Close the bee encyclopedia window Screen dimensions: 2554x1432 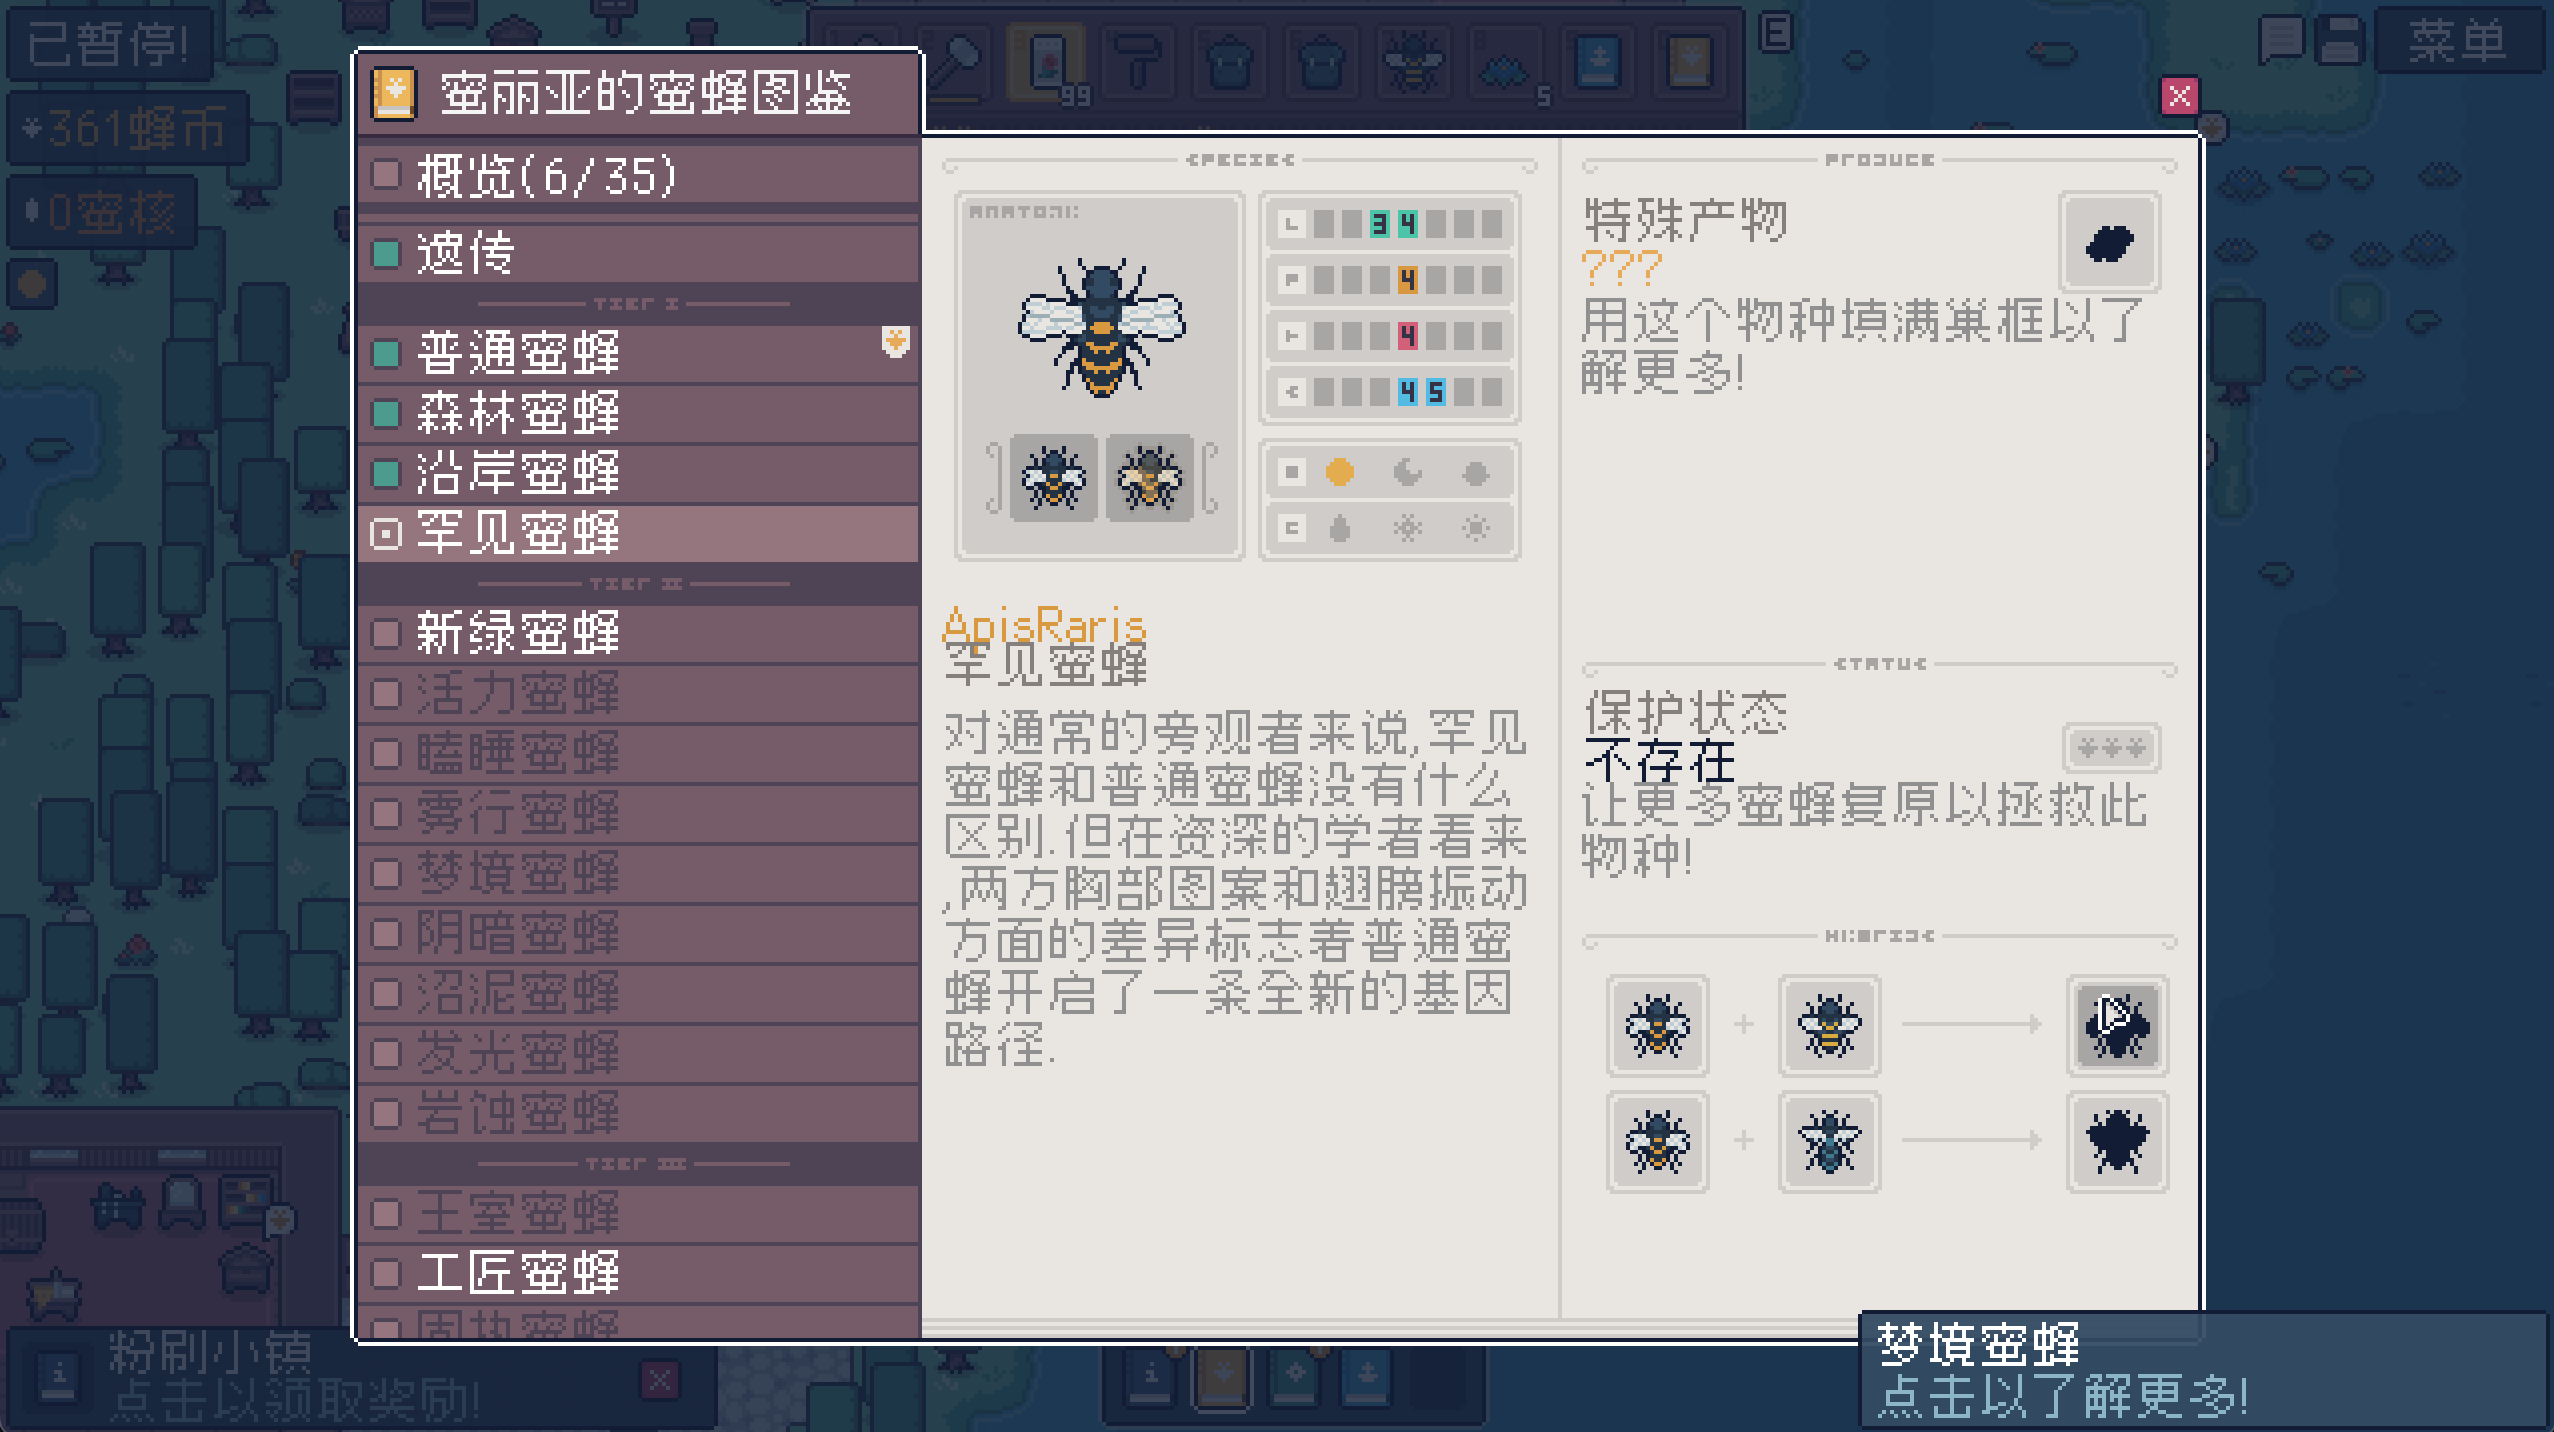click(2180, 96)
